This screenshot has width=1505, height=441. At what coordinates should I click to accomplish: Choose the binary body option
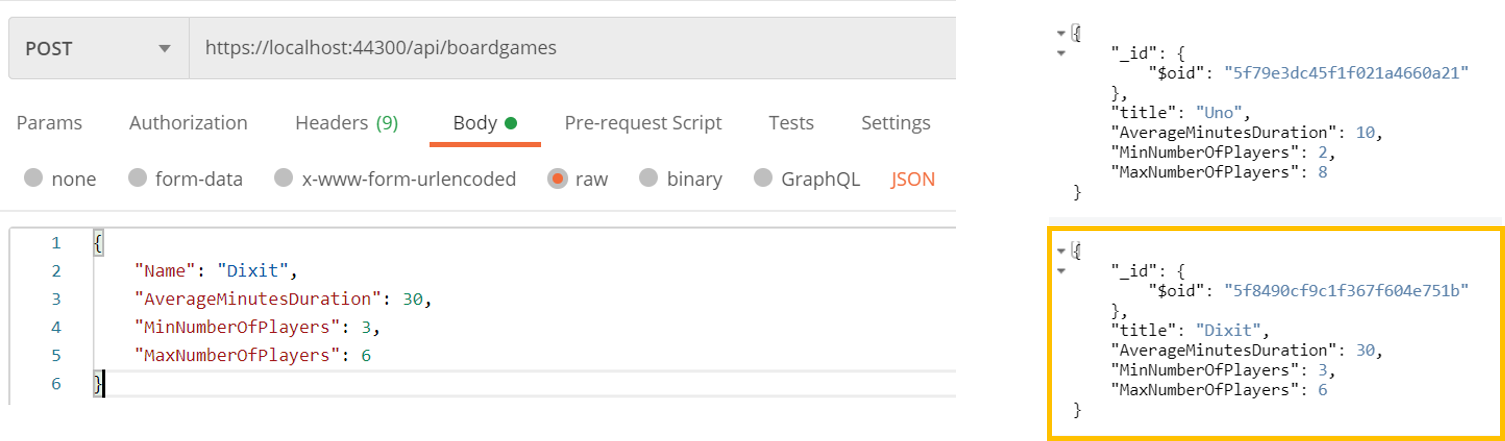(x=649, y=179)
